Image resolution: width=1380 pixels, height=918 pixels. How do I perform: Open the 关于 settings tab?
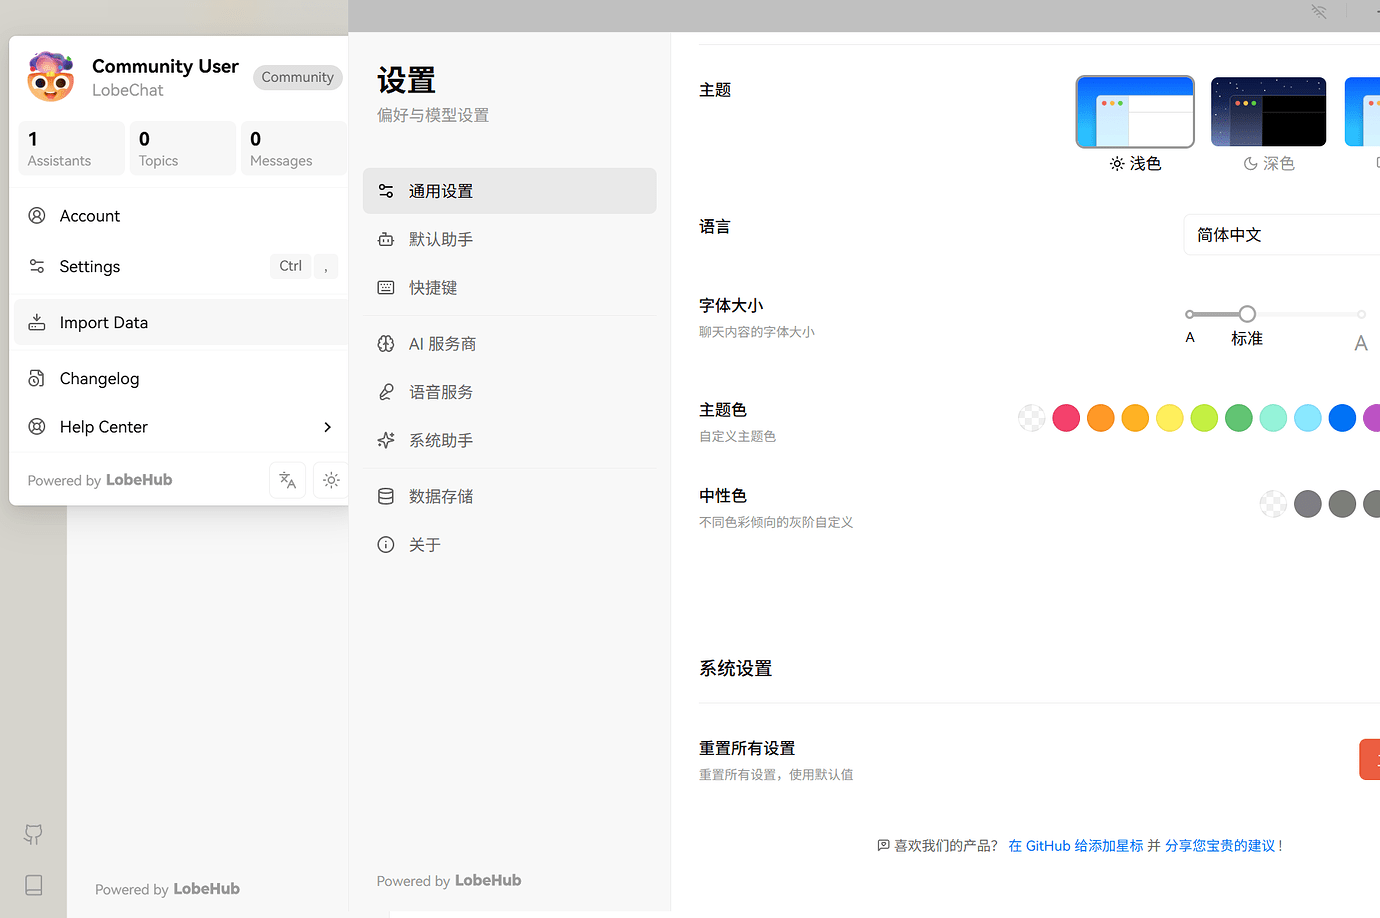[x=509, y=545]
